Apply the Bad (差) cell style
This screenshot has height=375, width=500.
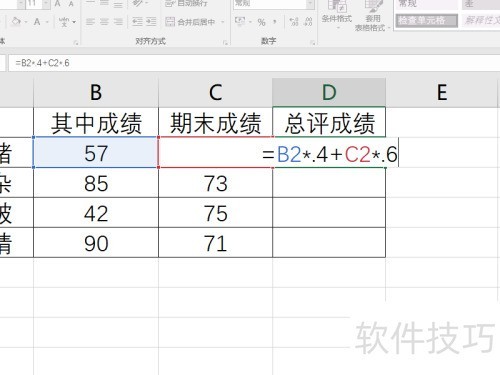coord(481,4)
